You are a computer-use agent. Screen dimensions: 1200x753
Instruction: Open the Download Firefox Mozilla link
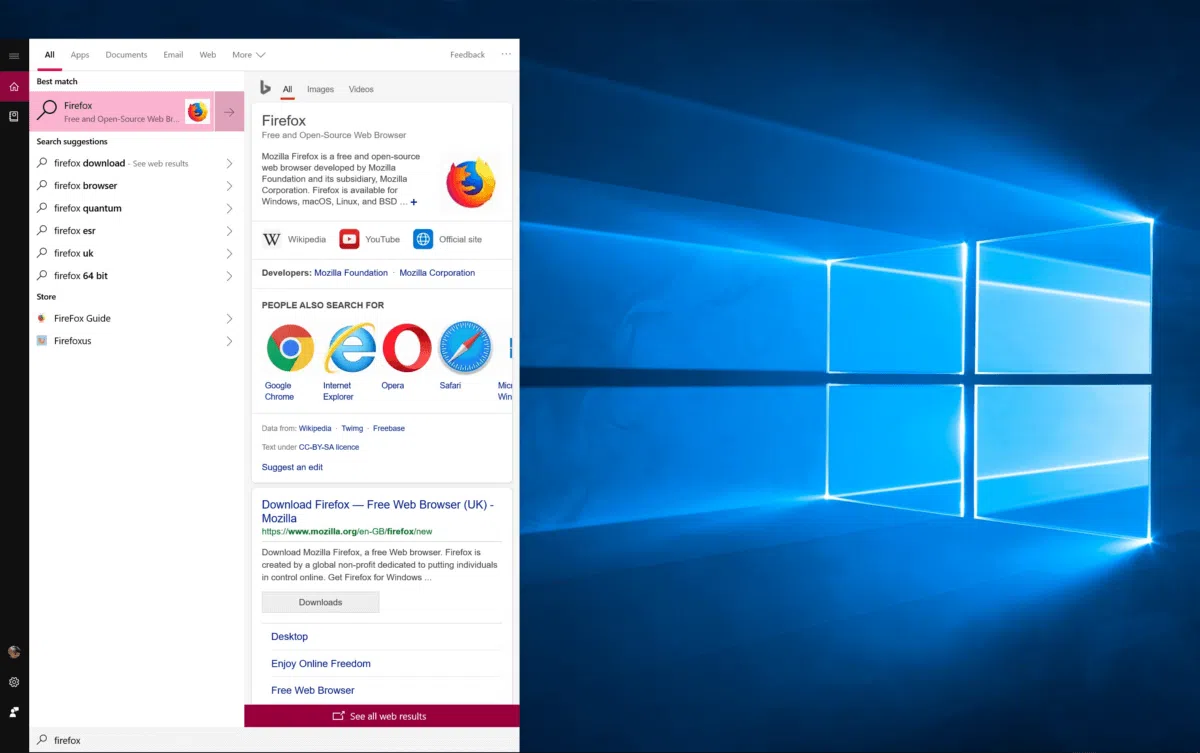coord(378,511)
